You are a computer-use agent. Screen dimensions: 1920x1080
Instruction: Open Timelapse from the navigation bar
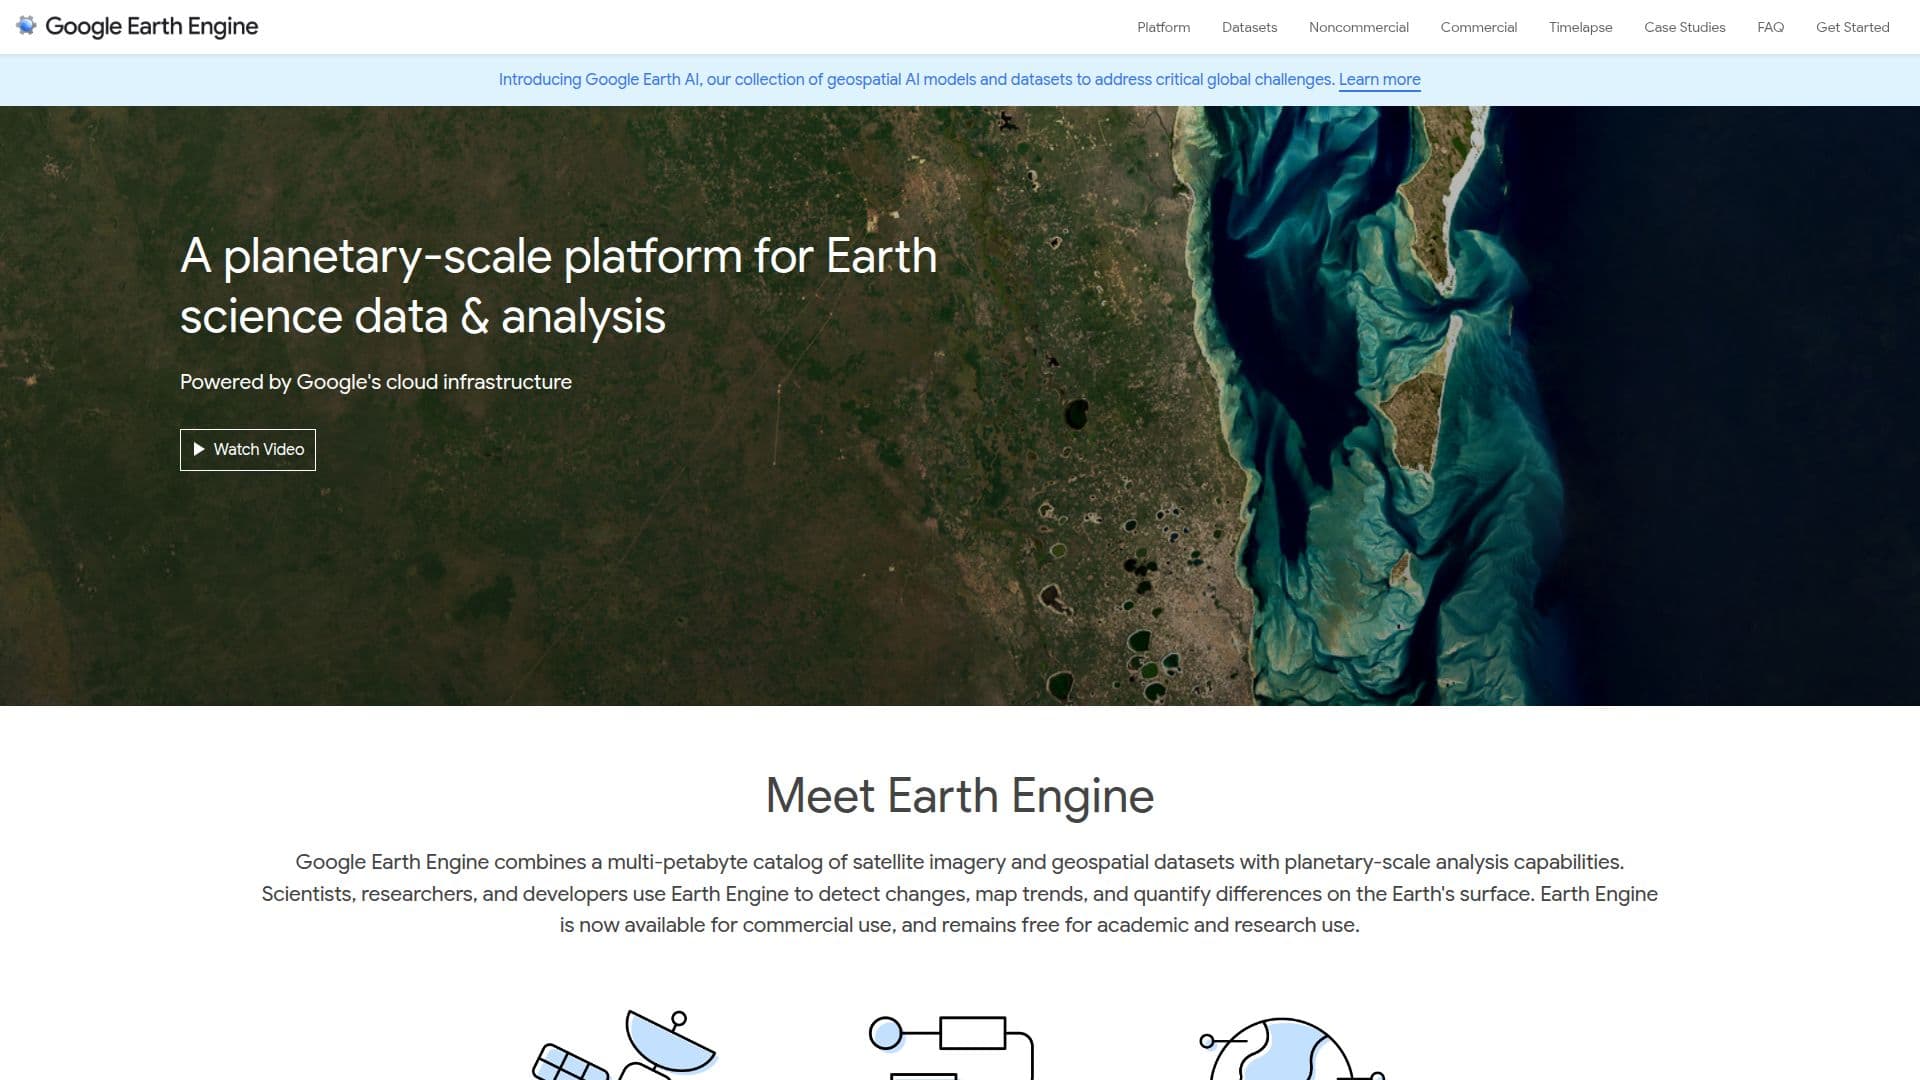point(1580,27)
